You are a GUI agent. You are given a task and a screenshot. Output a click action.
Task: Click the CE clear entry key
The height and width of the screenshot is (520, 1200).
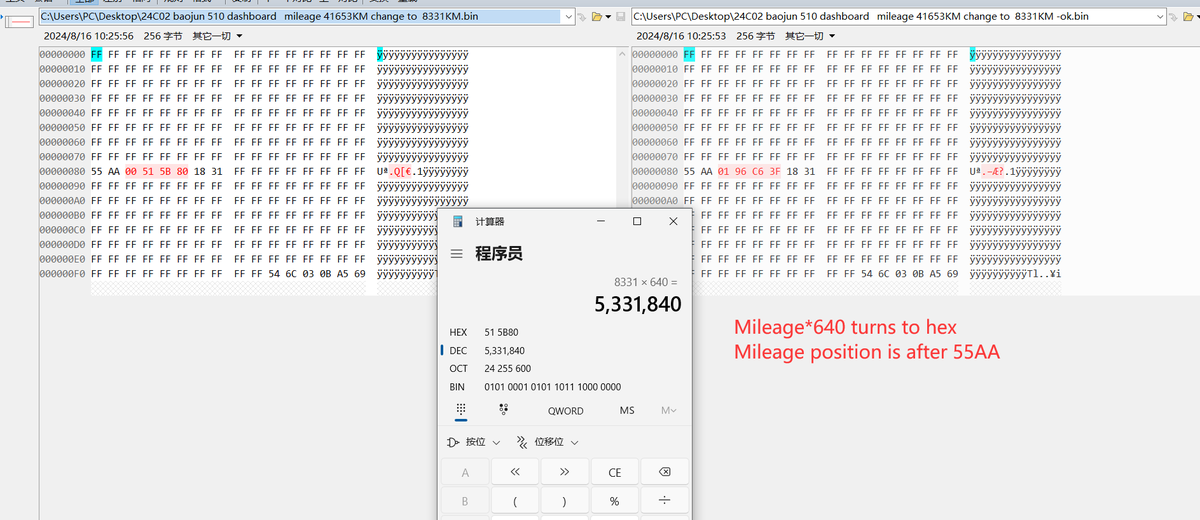(x=614, y=472)
